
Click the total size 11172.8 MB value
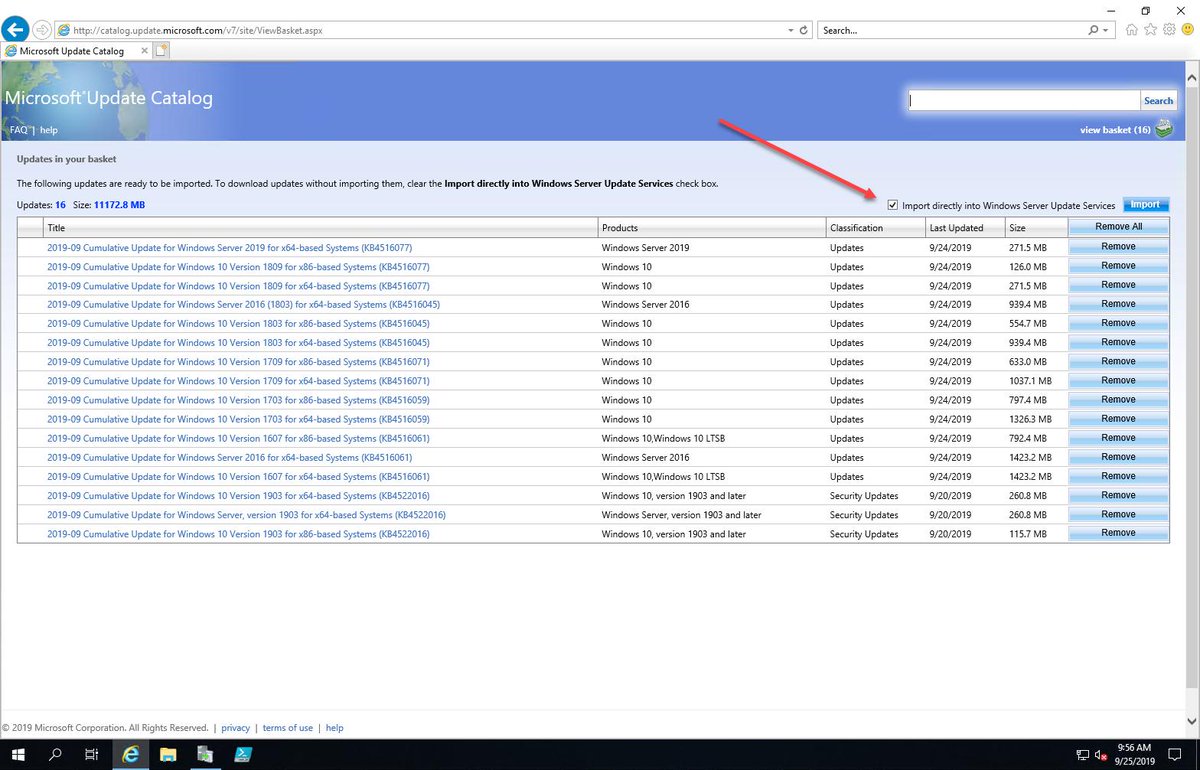point(119,205)
